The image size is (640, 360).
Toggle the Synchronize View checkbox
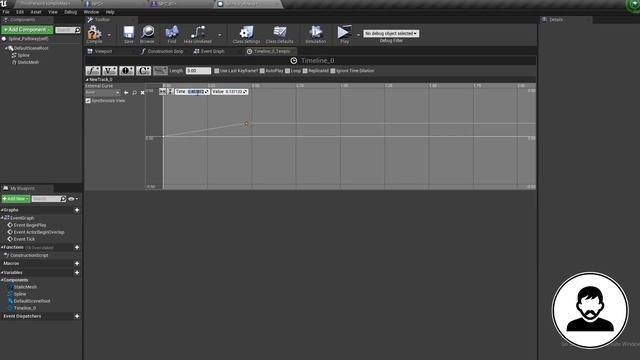pos(88,101)
